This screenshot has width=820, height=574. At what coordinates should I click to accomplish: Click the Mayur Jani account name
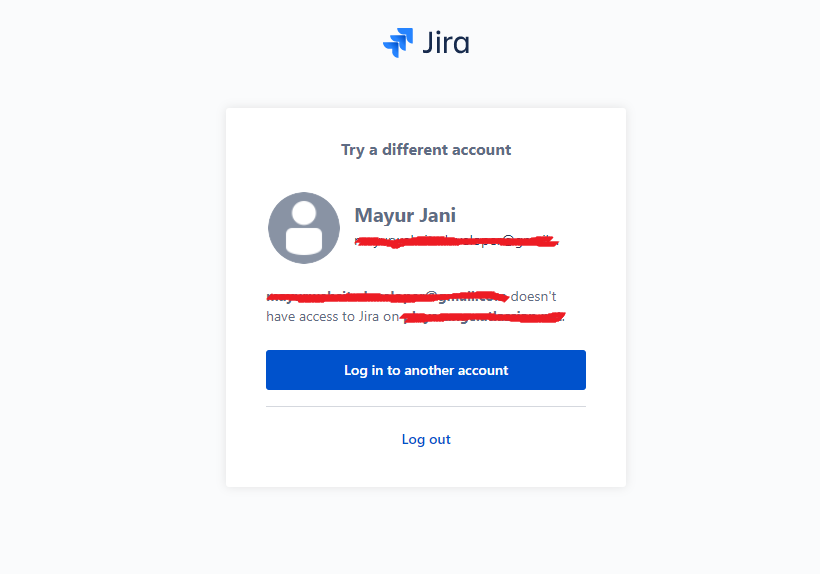tap(405, 215)
